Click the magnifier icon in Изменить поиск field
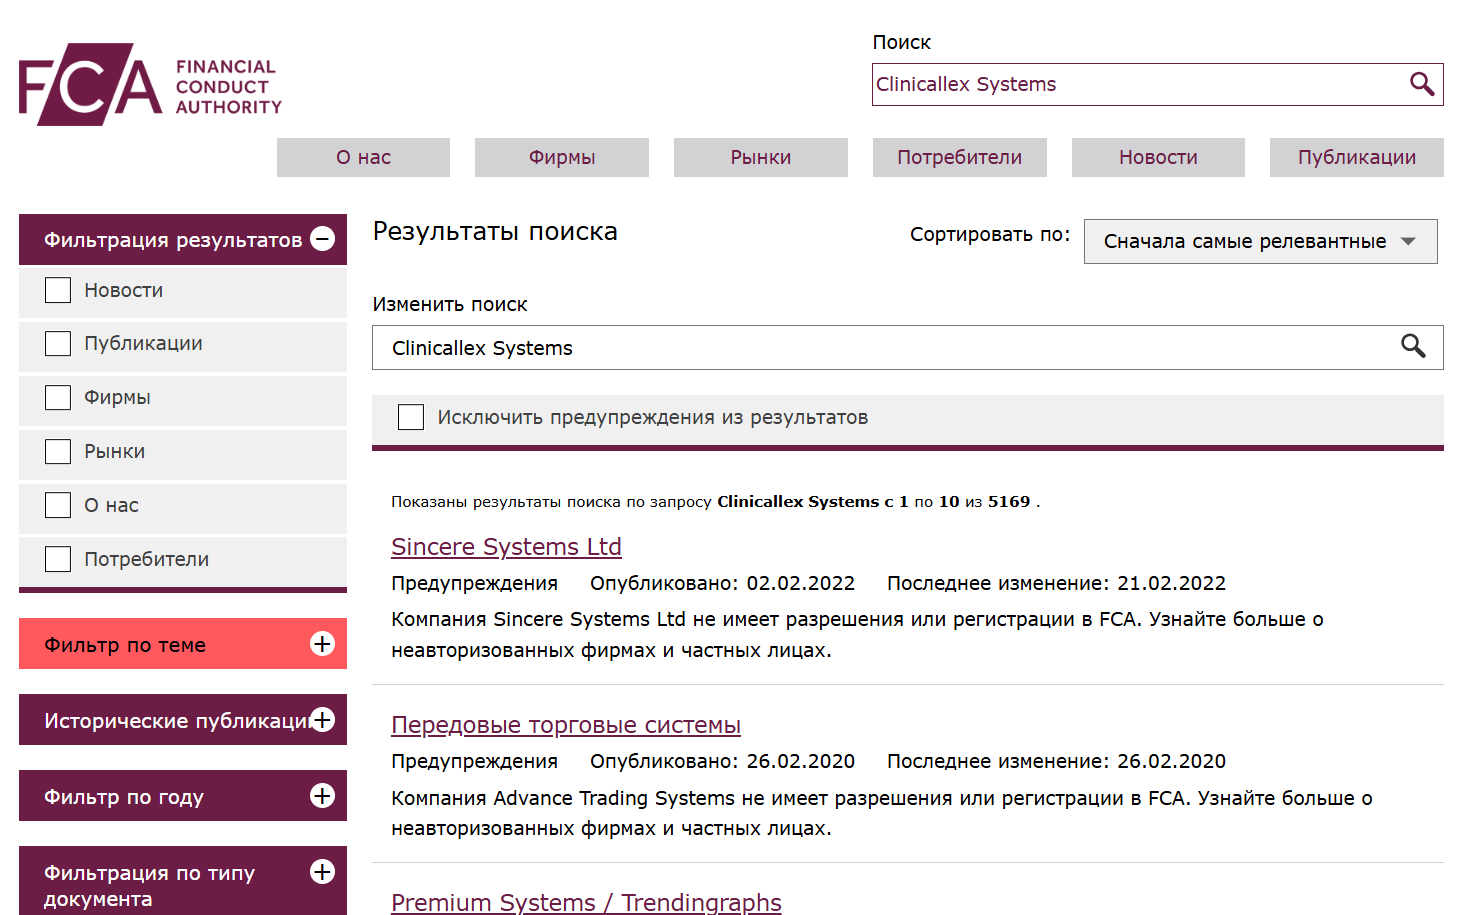Screen dimensions: 1457x915 [1414, 347]
